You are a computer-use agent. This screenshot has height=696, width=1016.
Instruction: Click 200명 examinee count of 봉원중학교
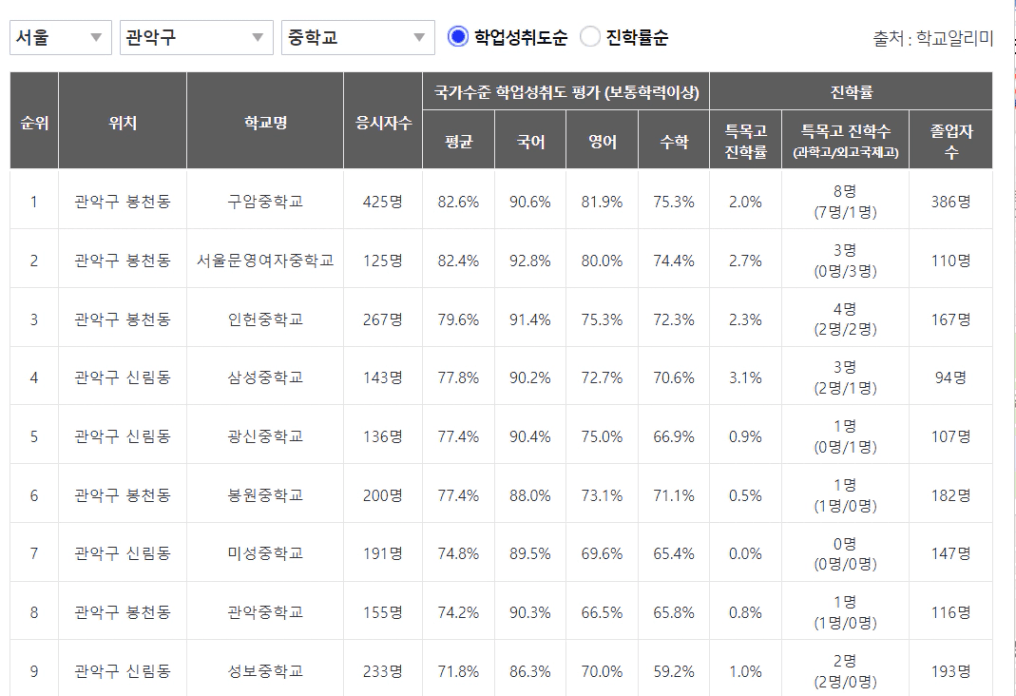tap(382, 495)
